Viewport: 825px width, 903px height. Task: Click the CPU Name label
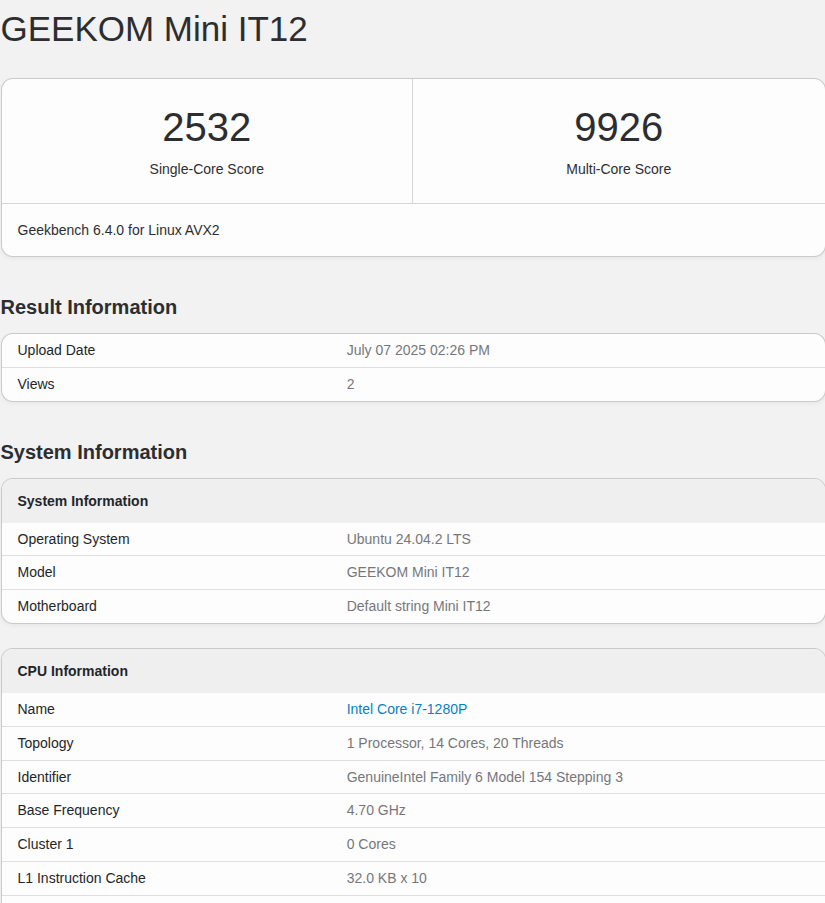tap(36, 709)
